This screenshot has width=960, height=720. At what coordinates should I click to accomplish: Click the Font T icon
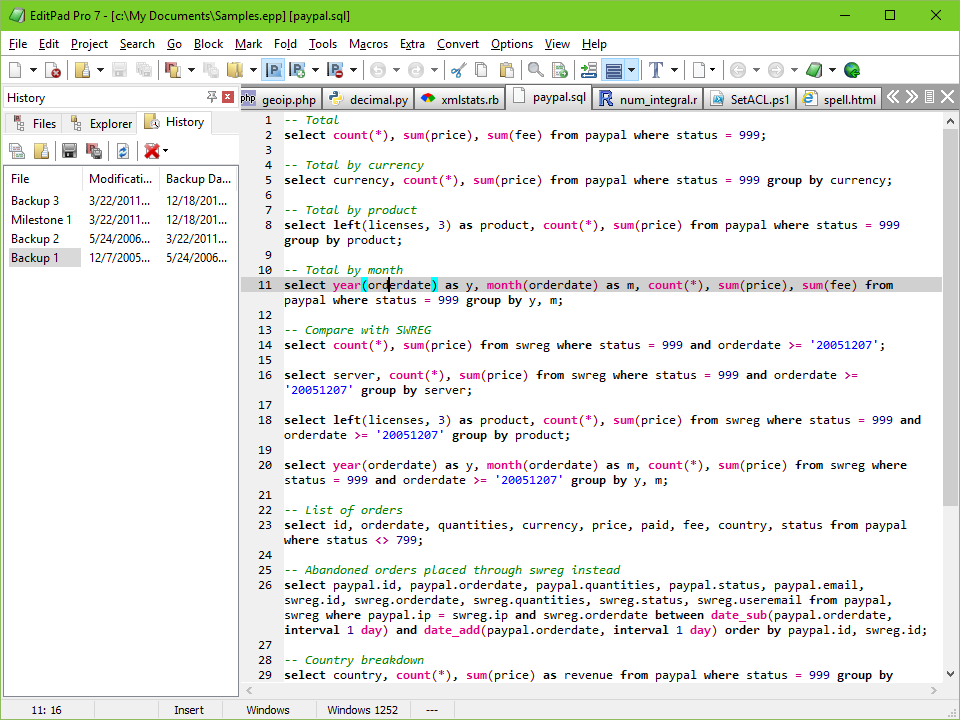click(x=656, y=70)
